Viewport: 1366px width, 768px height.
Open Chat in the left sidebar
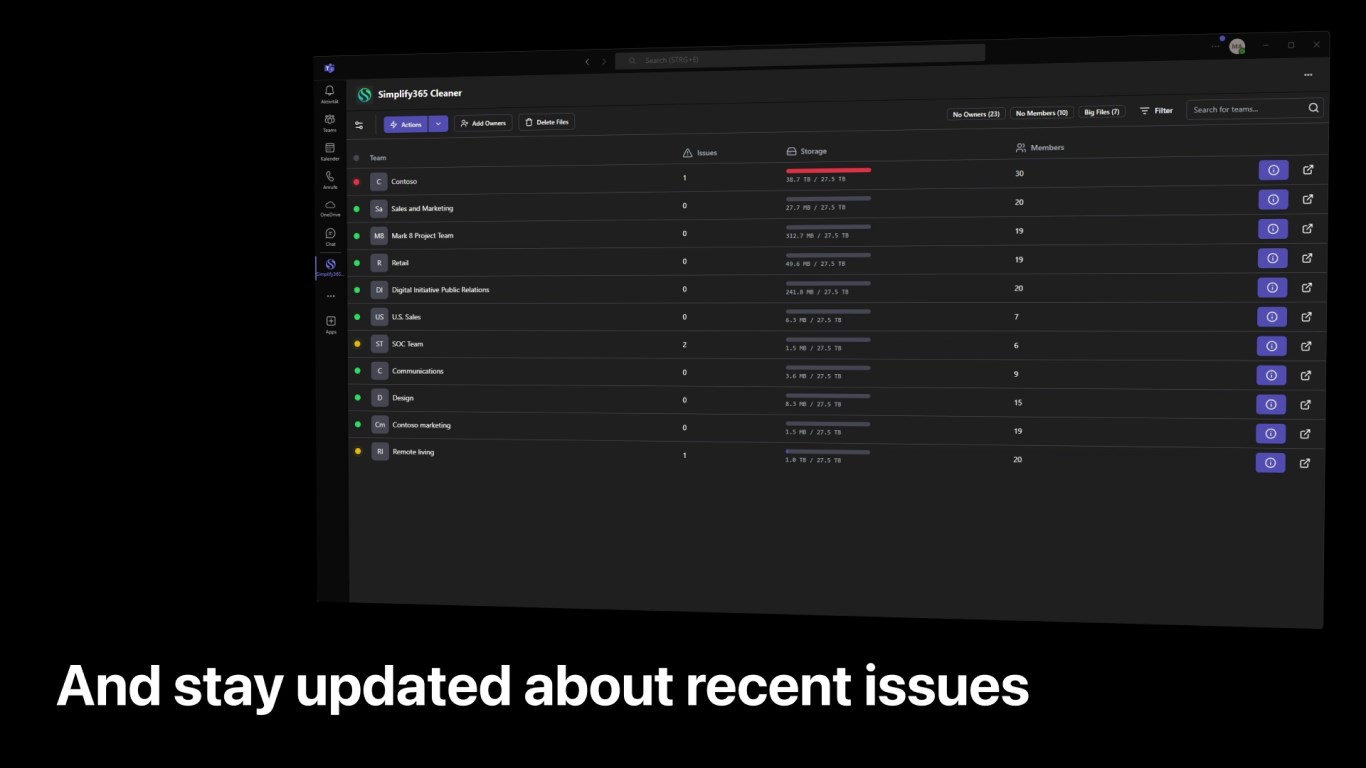click(x=330, y=236)
